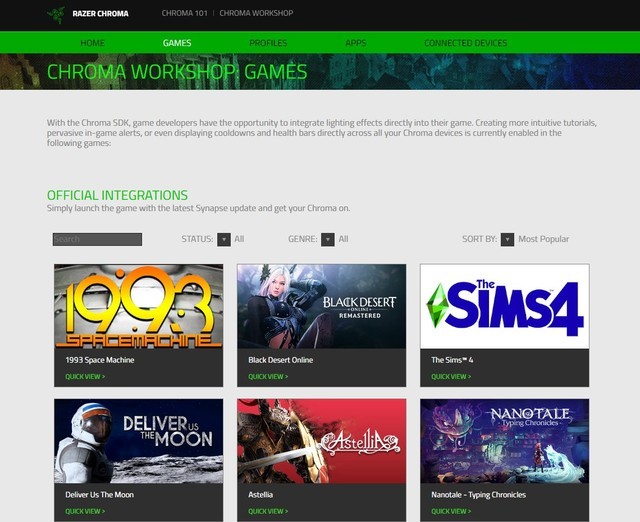Go to the Home tab
The height and width of the screenshot is (522, 640).
coord(93,43)
